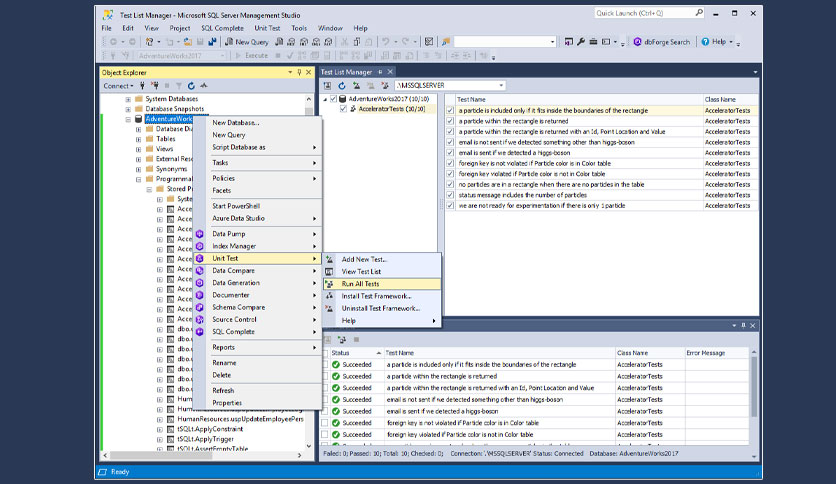Select Run All Tests from the submenu
This screenshot has height=484, width=836.
(382, 284)
